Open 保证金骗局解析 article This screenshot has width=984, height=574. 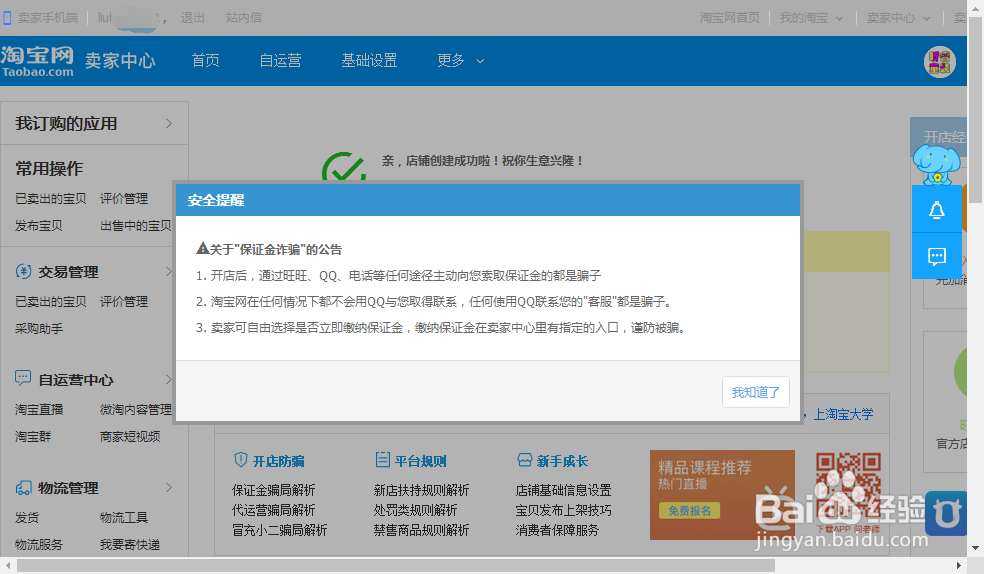(x=274, y=490)
